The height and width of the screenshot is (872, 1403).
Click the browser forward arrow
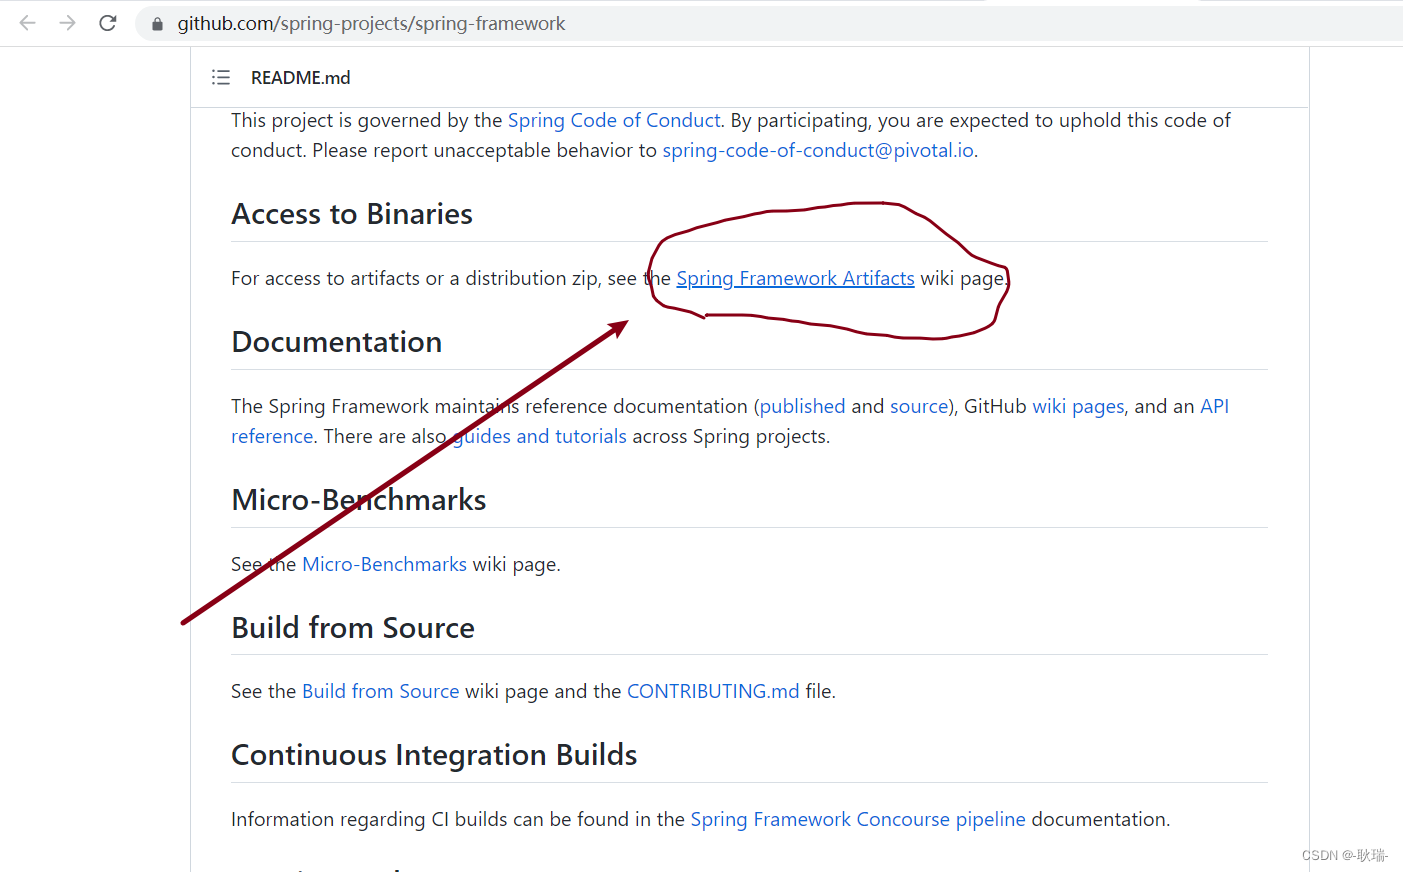[x=67, y=23]
